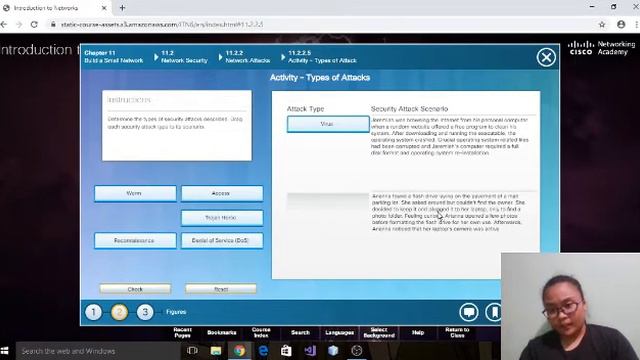This screenshot has width=640, height=360.
Task: Click the bookmark icon in bottom bar
Action: click(493, 312)
